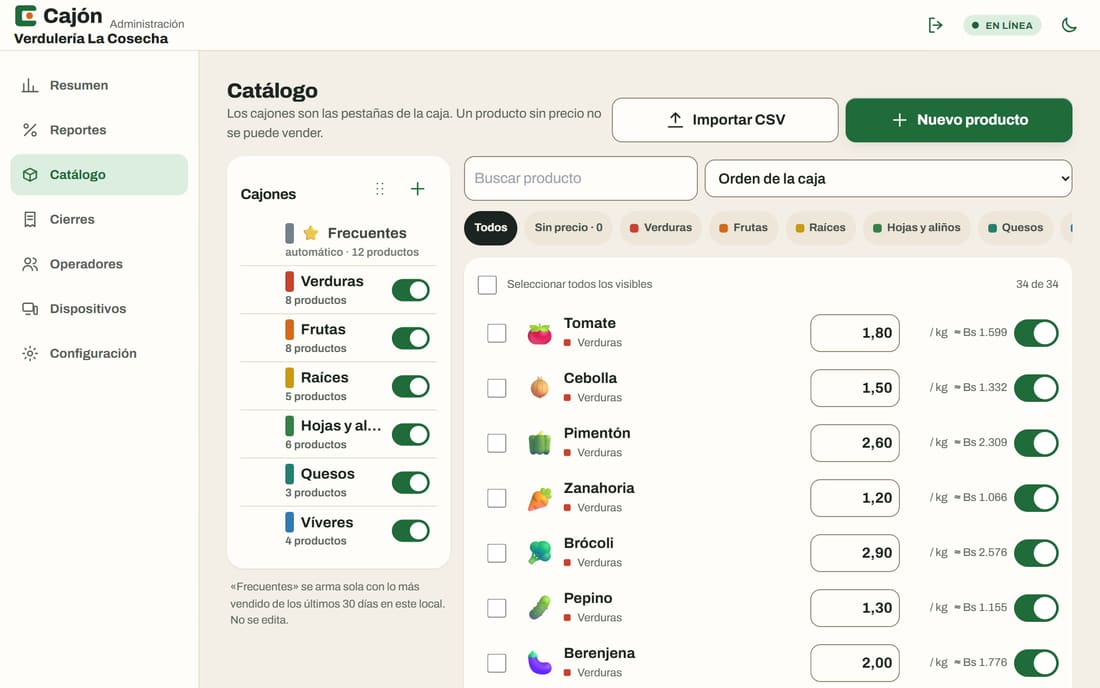Check the Tomate row checkbox

[x=497, y=333]
